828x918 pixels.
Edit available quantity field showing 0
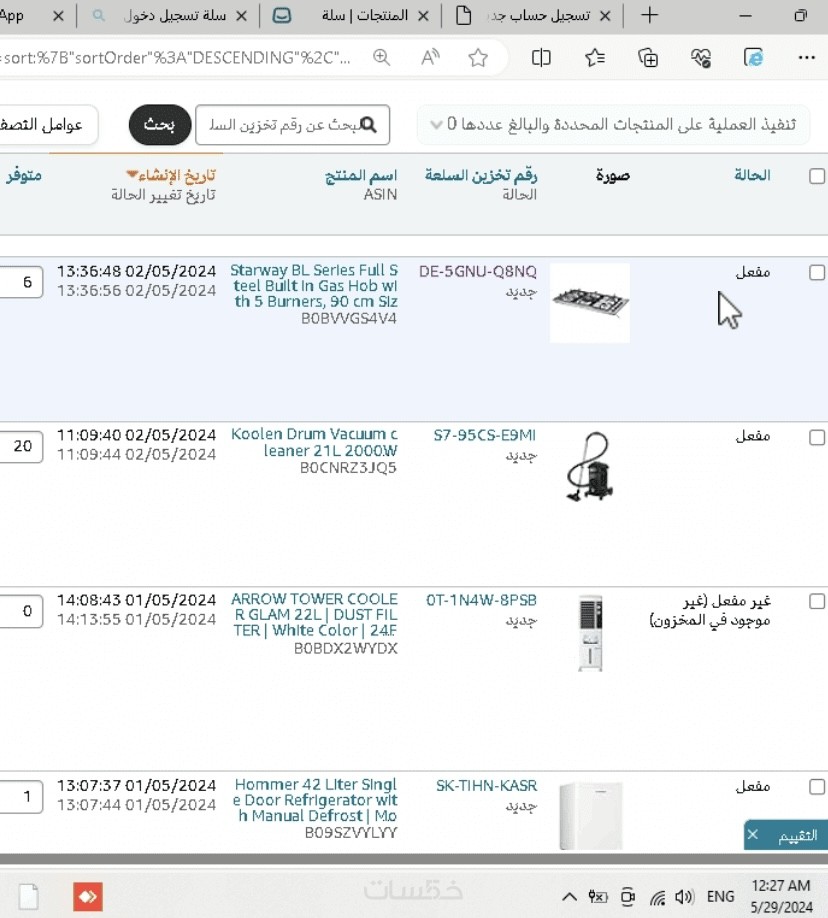point(21,611)
